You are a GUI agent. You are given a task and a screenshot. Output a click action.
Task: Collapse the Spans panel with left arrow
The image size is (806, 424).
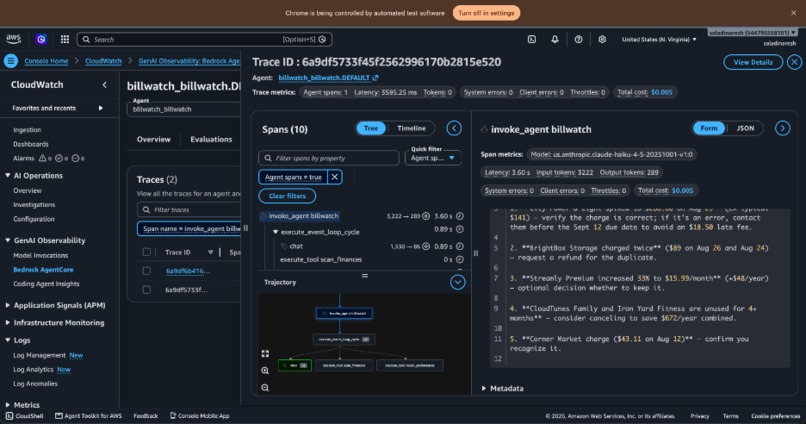coord(454,128)
